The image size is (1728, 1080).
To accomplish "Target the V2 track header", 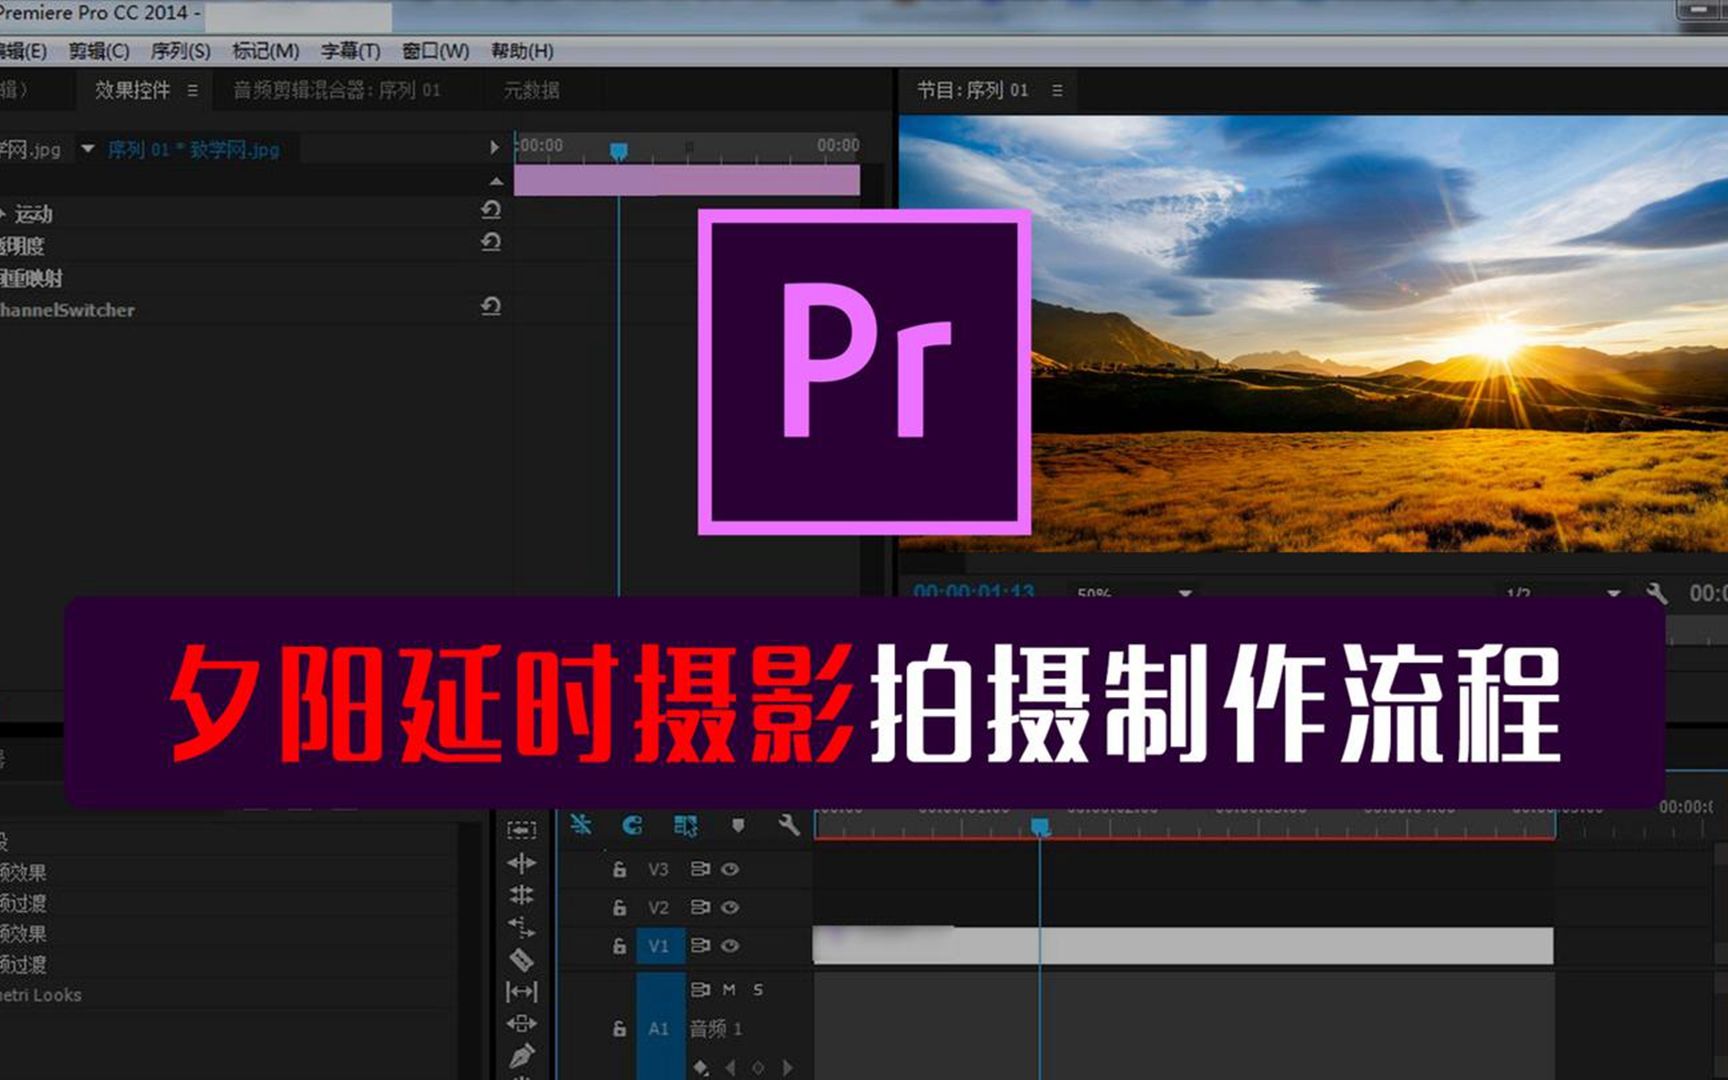I will 658,907.
